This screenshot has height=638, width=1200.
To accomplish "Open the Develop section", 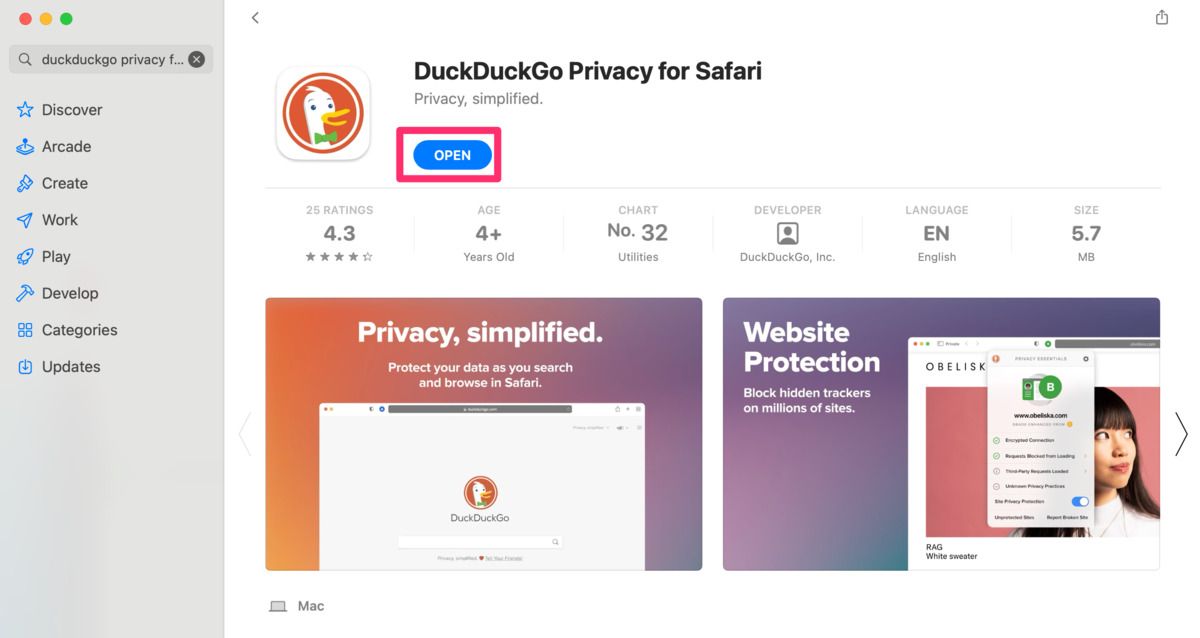I will (69, 293).
